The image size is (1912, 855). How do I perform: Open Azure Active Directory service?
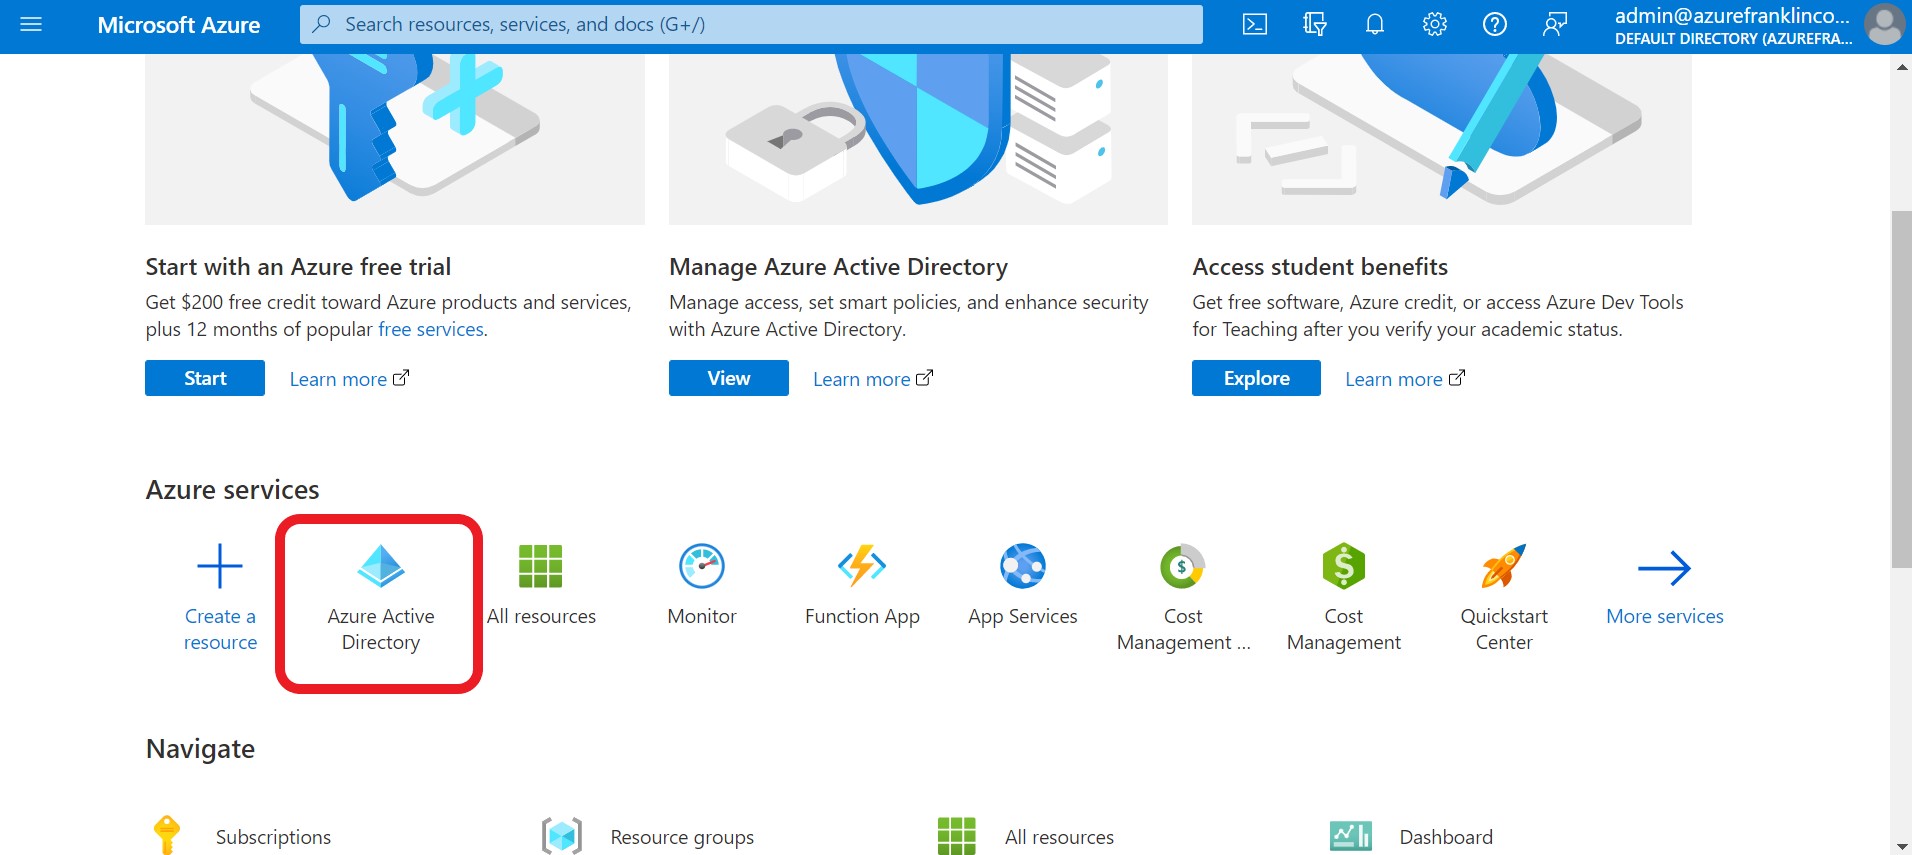click(381, 600)
